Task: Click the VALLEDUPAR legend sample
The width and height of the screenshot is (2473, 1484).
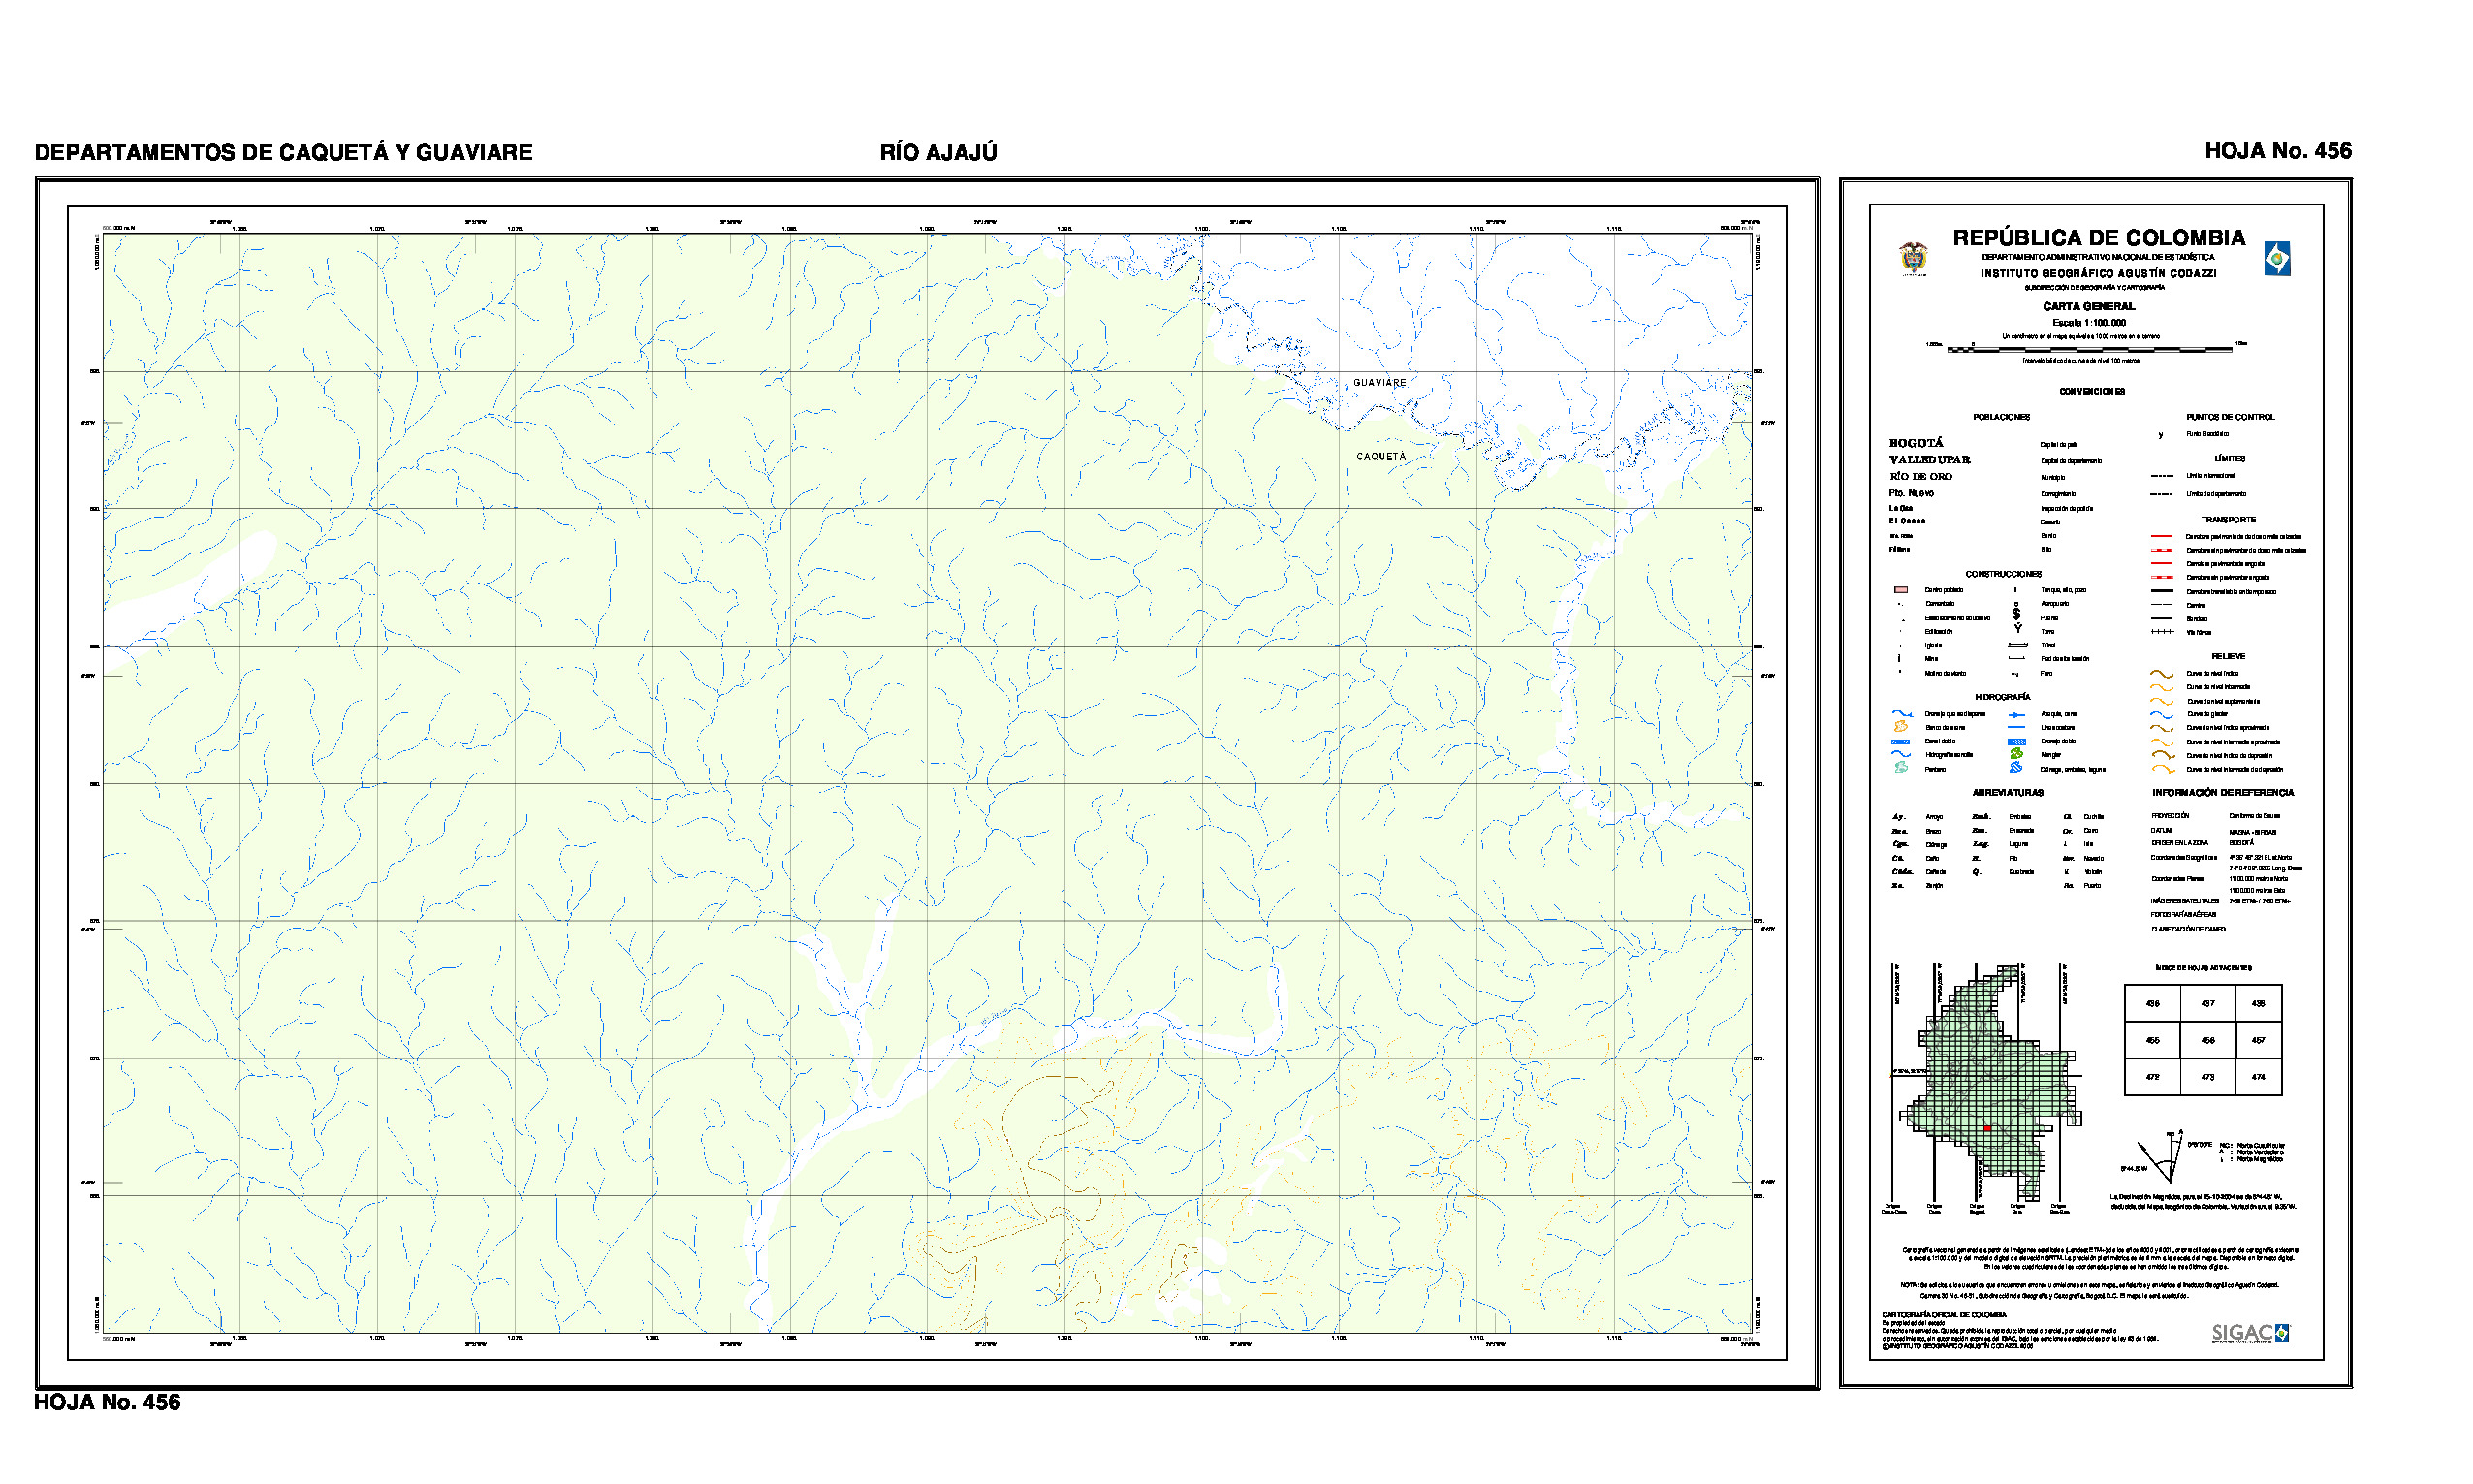Action: 1929,460
